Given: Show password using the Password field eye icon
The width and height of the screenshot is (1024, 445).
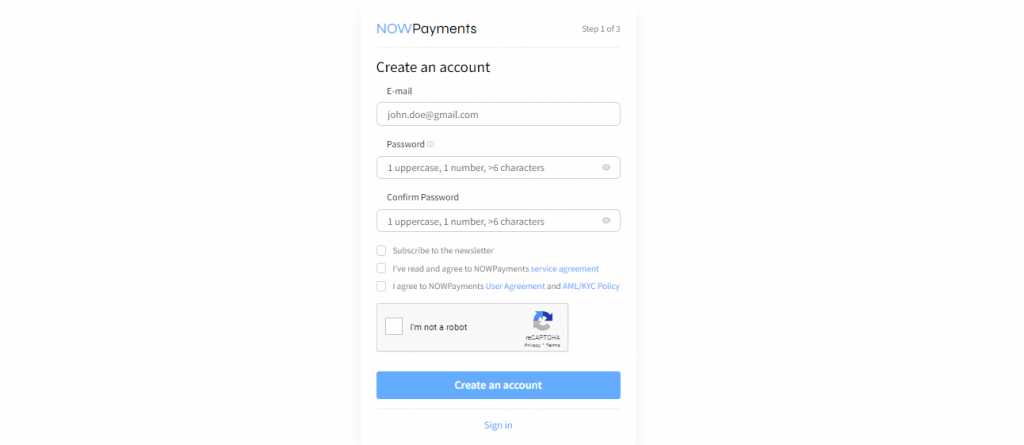Looking at the screenshot, I should [x=606, y=167].
